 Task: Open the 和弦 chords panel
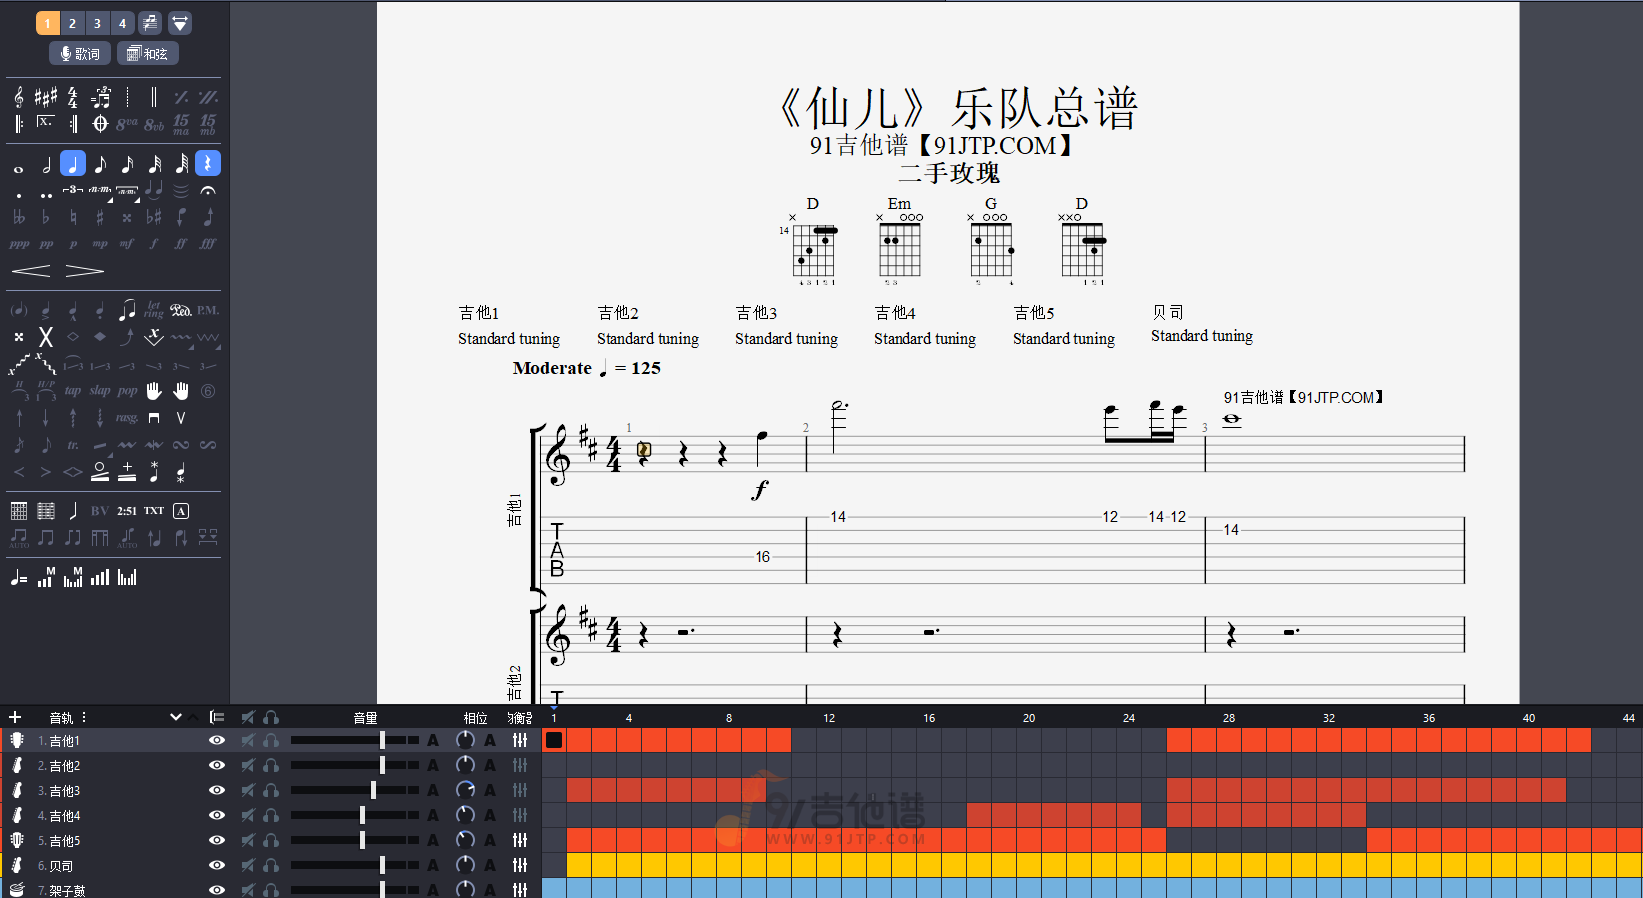pyautogui.click(x=148, y=54)
